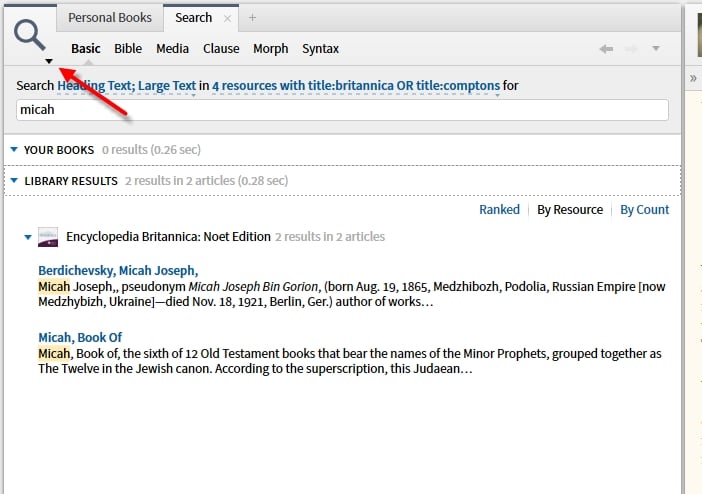Viewport: 702px width, 494px height.
Task: Add a new tab with the plus icon
Action: coord(252,18)
